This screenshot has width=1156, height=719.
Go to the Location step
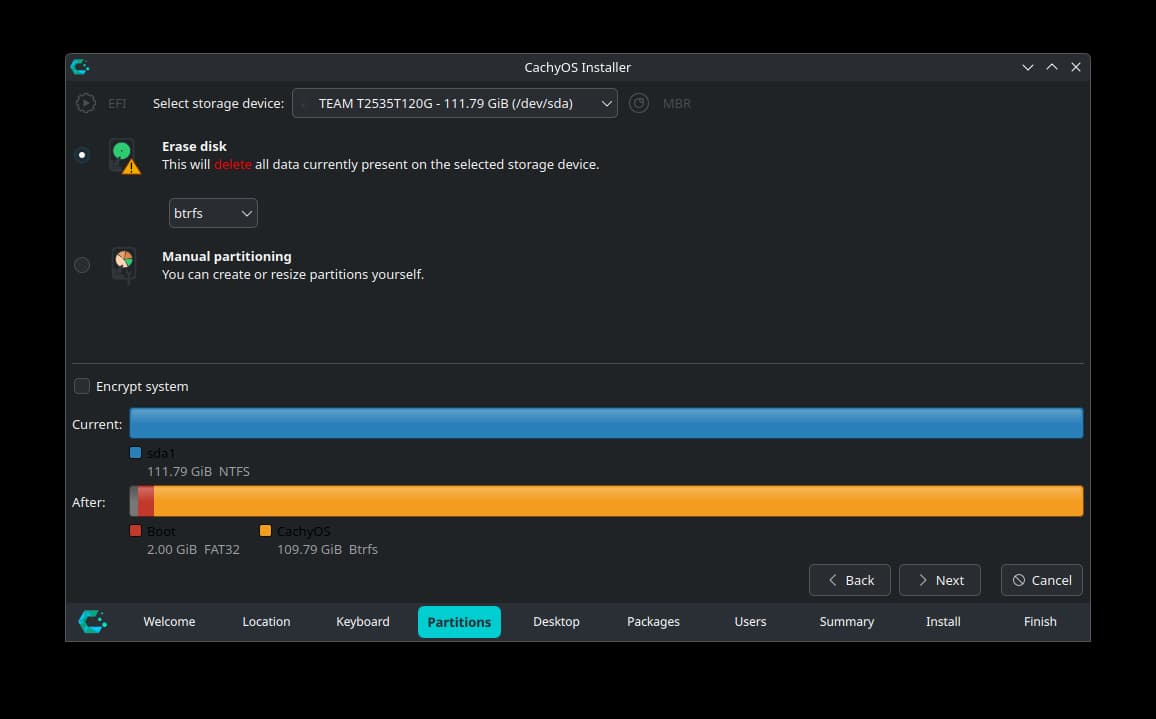(x=266, y=622)
